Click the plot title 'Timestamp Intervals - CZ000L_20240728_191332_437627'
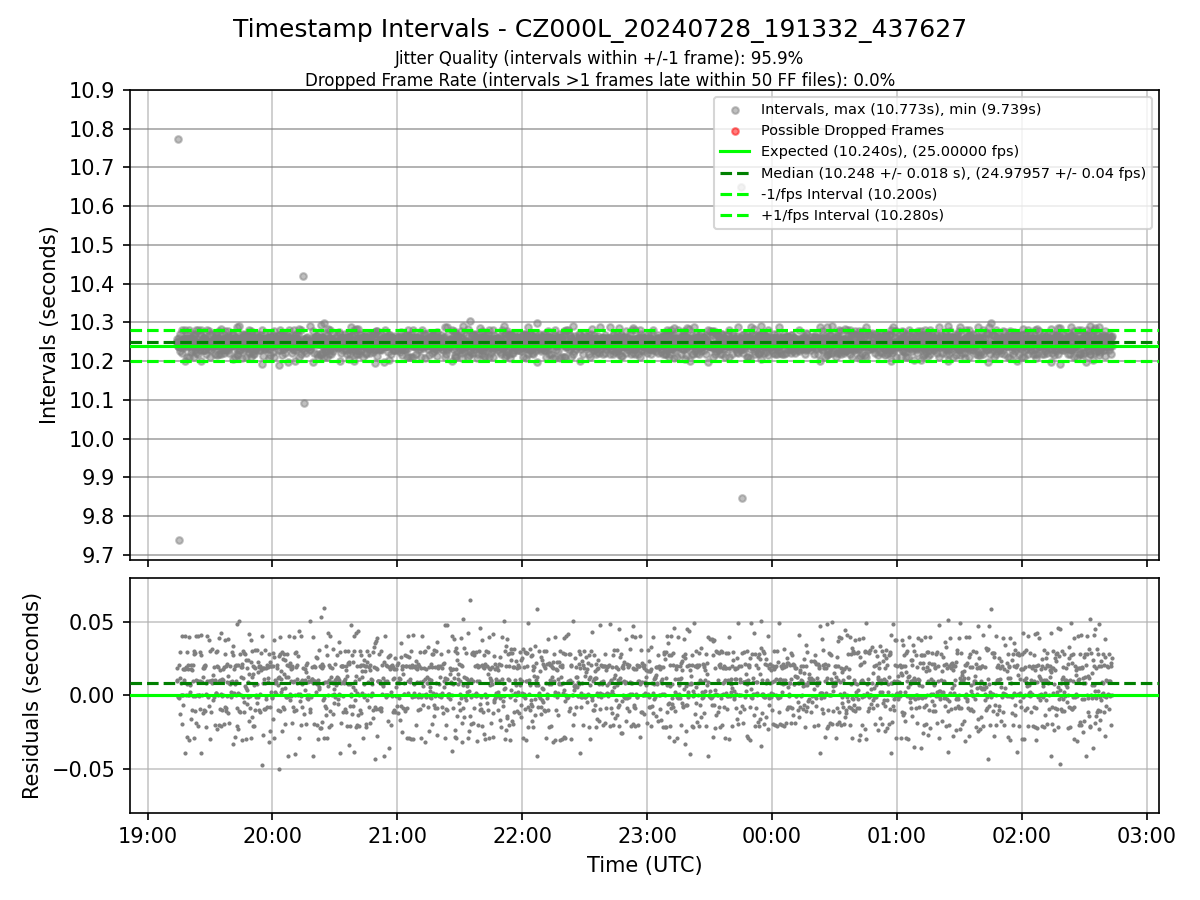 click(x=599, y=29)
